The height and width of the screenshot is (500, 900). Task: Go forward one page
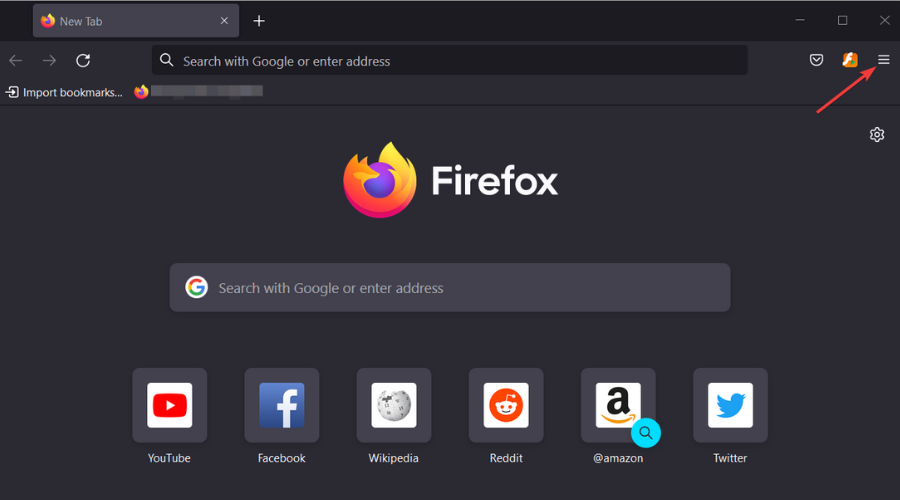click(49, 60)
